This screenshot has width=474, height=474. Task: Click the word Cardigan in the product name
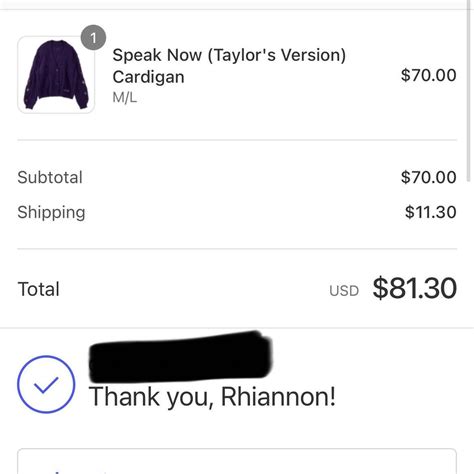click(148, 77)
